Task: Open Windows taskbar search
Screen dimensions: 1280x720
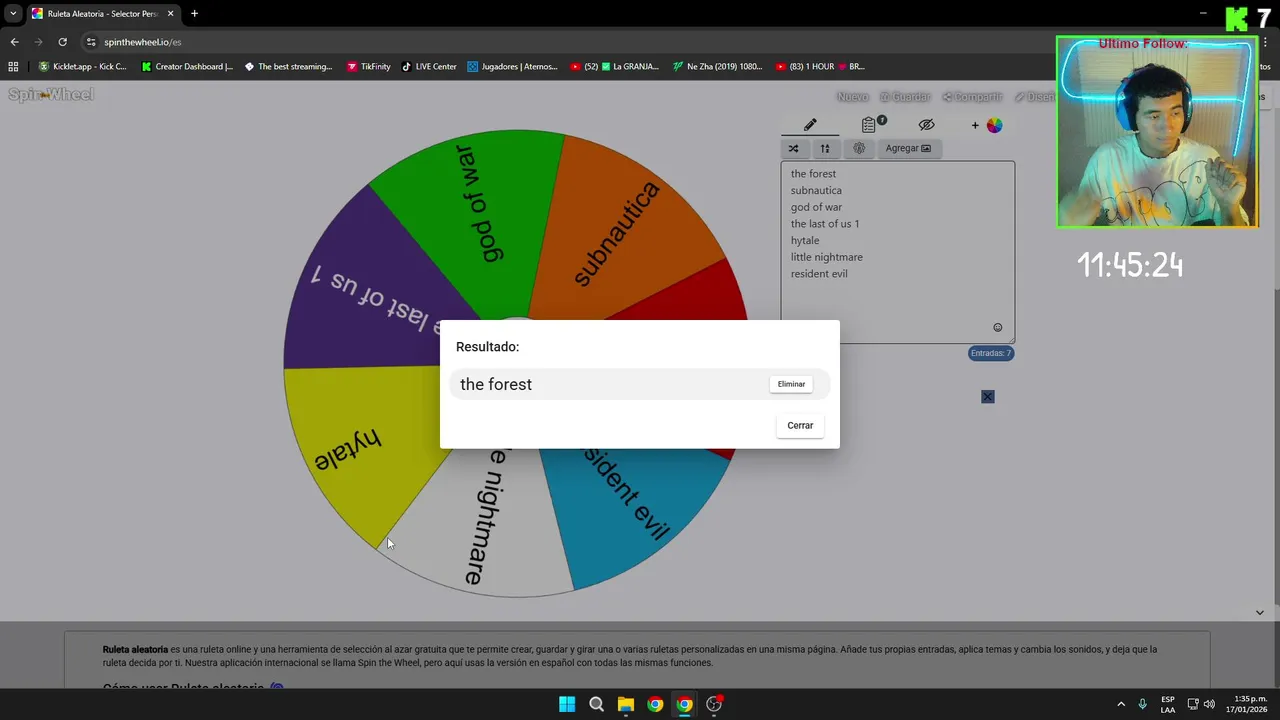Action: click(597, 704)
